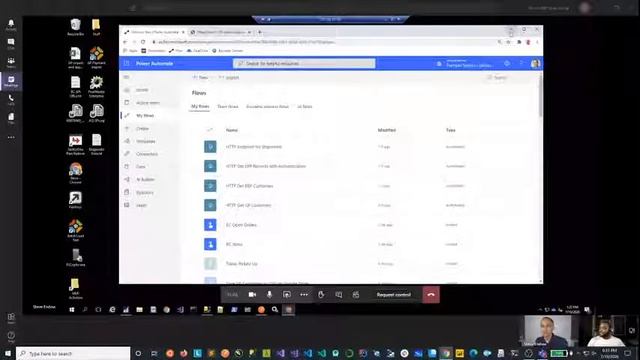Open the New flow dropdown
640x360 pixels.
tap(201, 77)
